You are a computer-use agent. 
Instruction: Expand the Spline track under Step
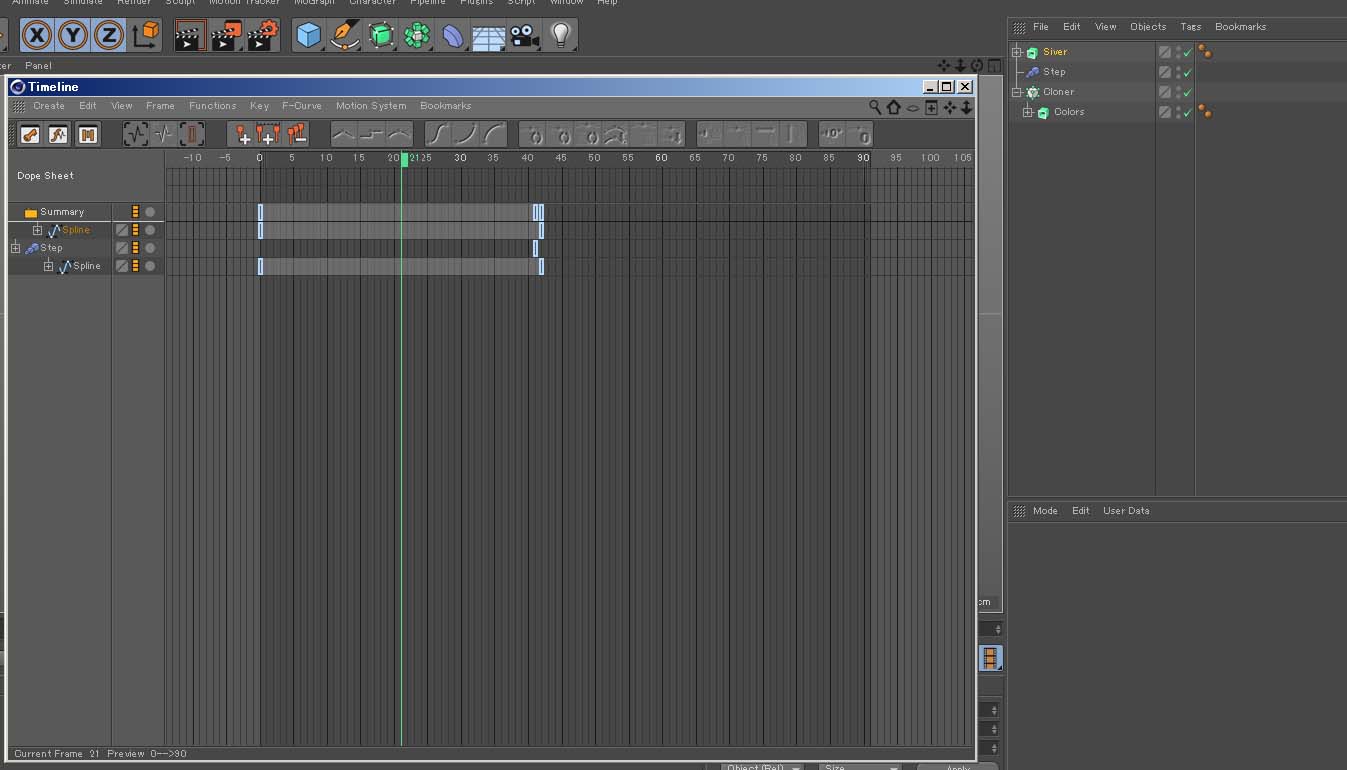[x=48, y=266]
